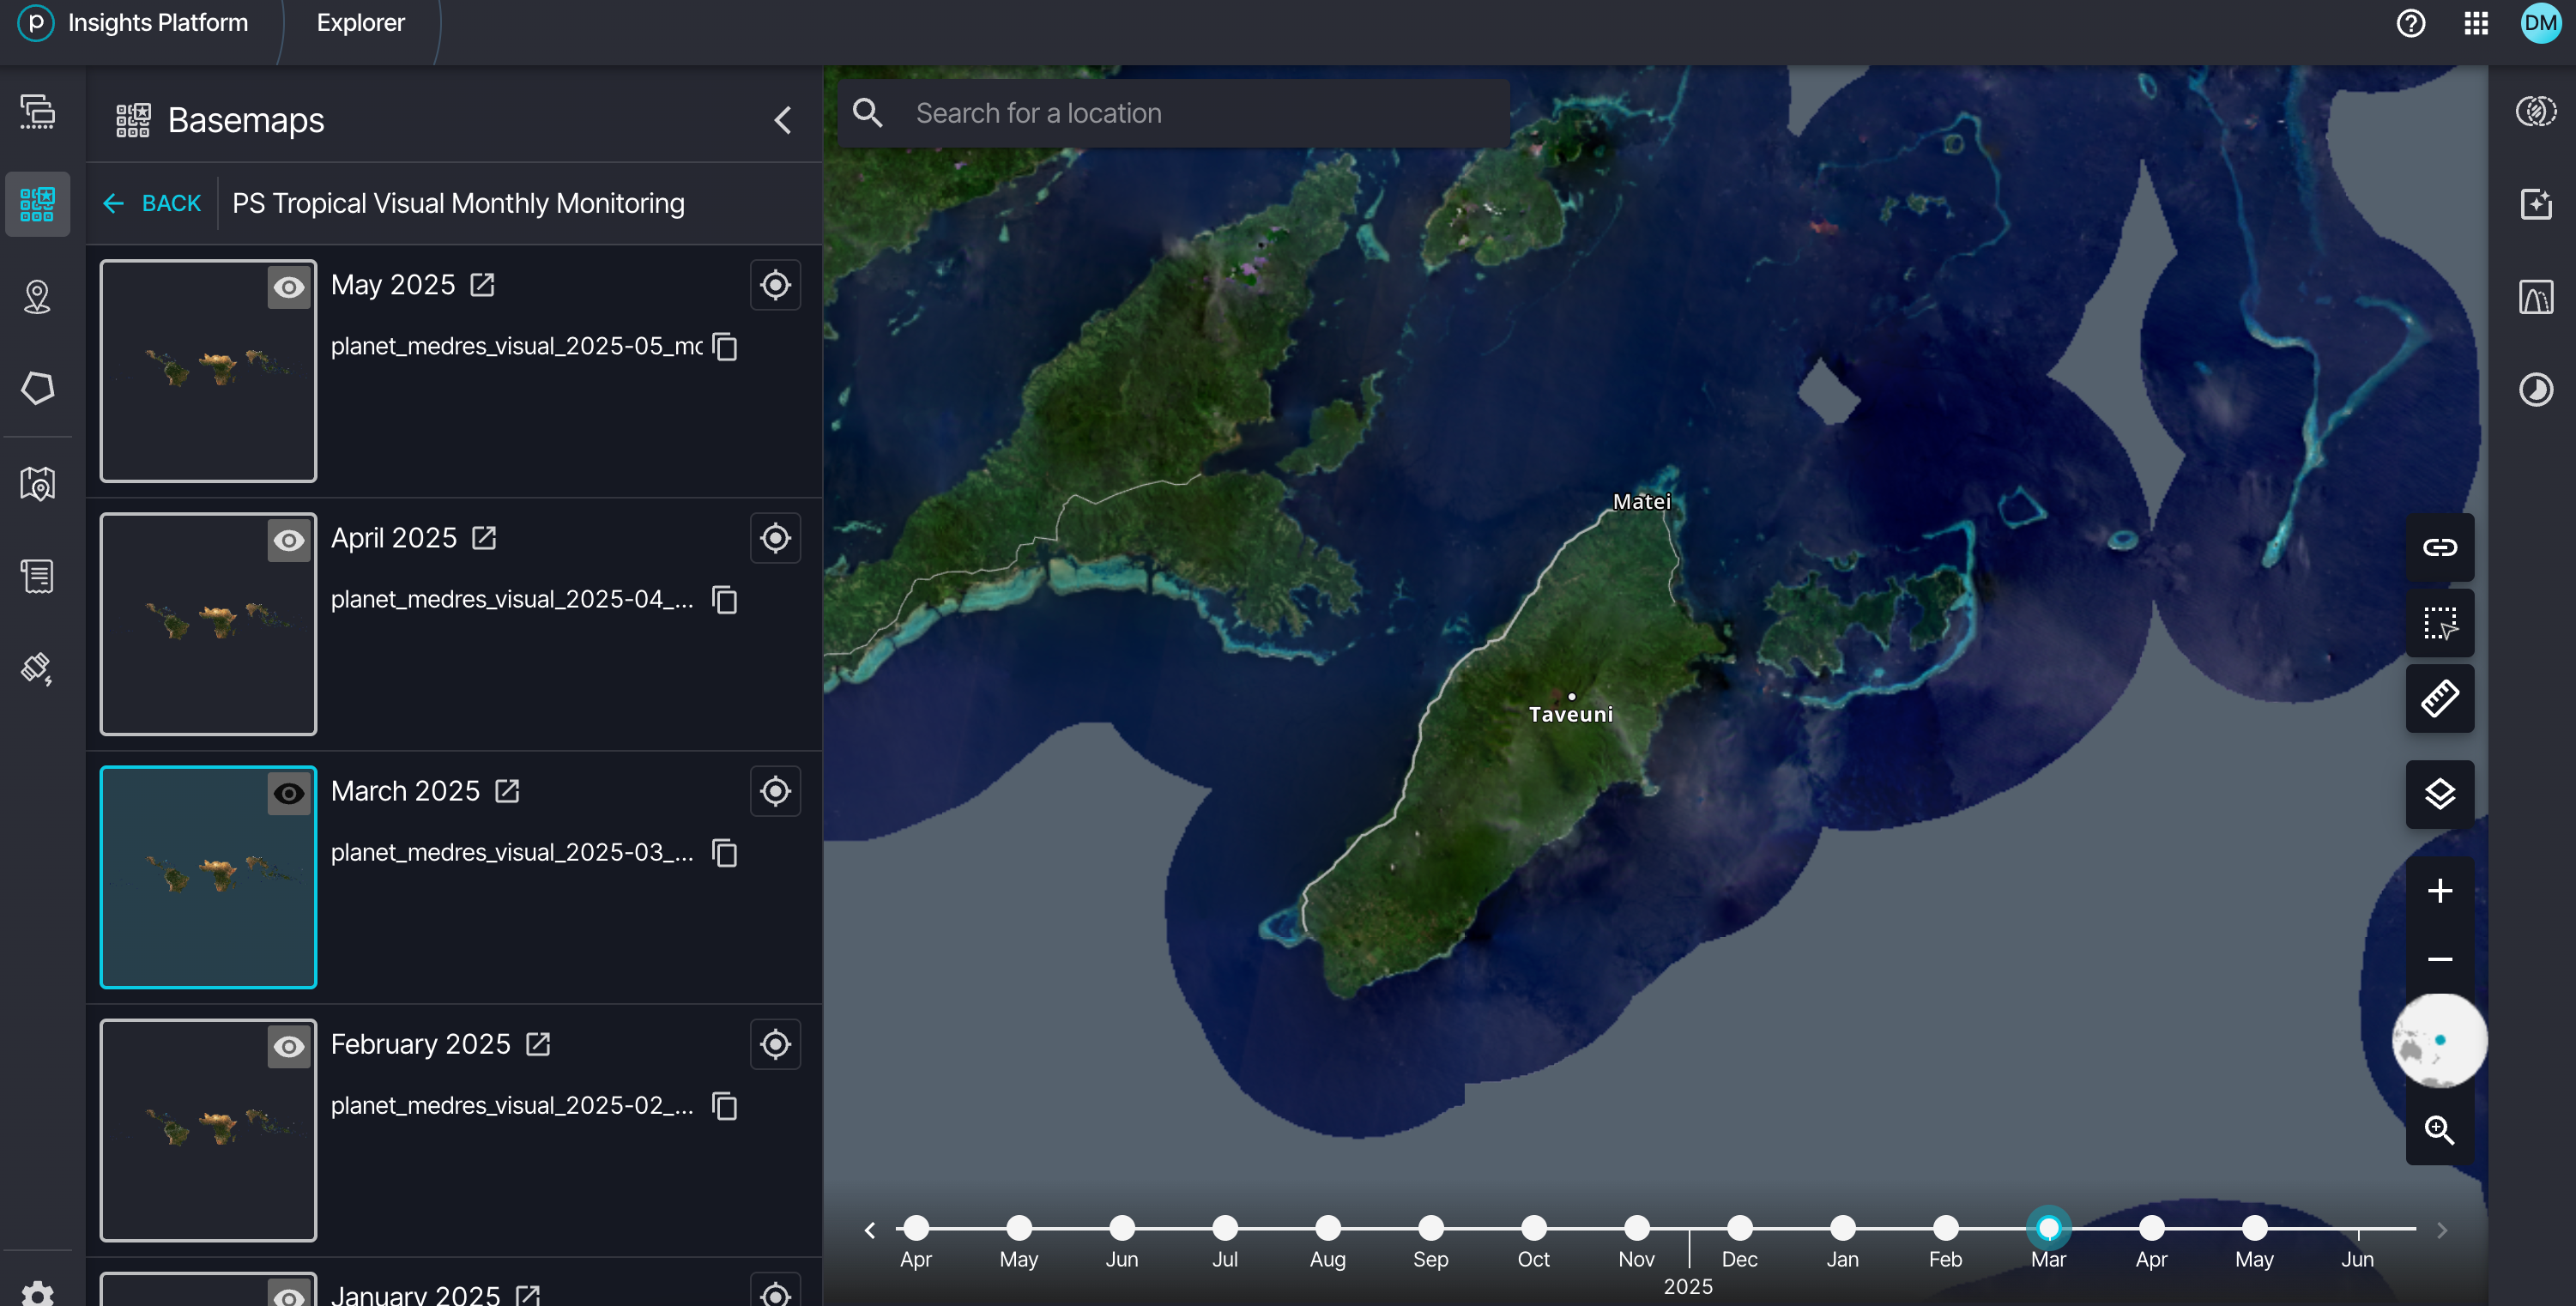Select the Basemaps sidebar icon

coord(38,204)
